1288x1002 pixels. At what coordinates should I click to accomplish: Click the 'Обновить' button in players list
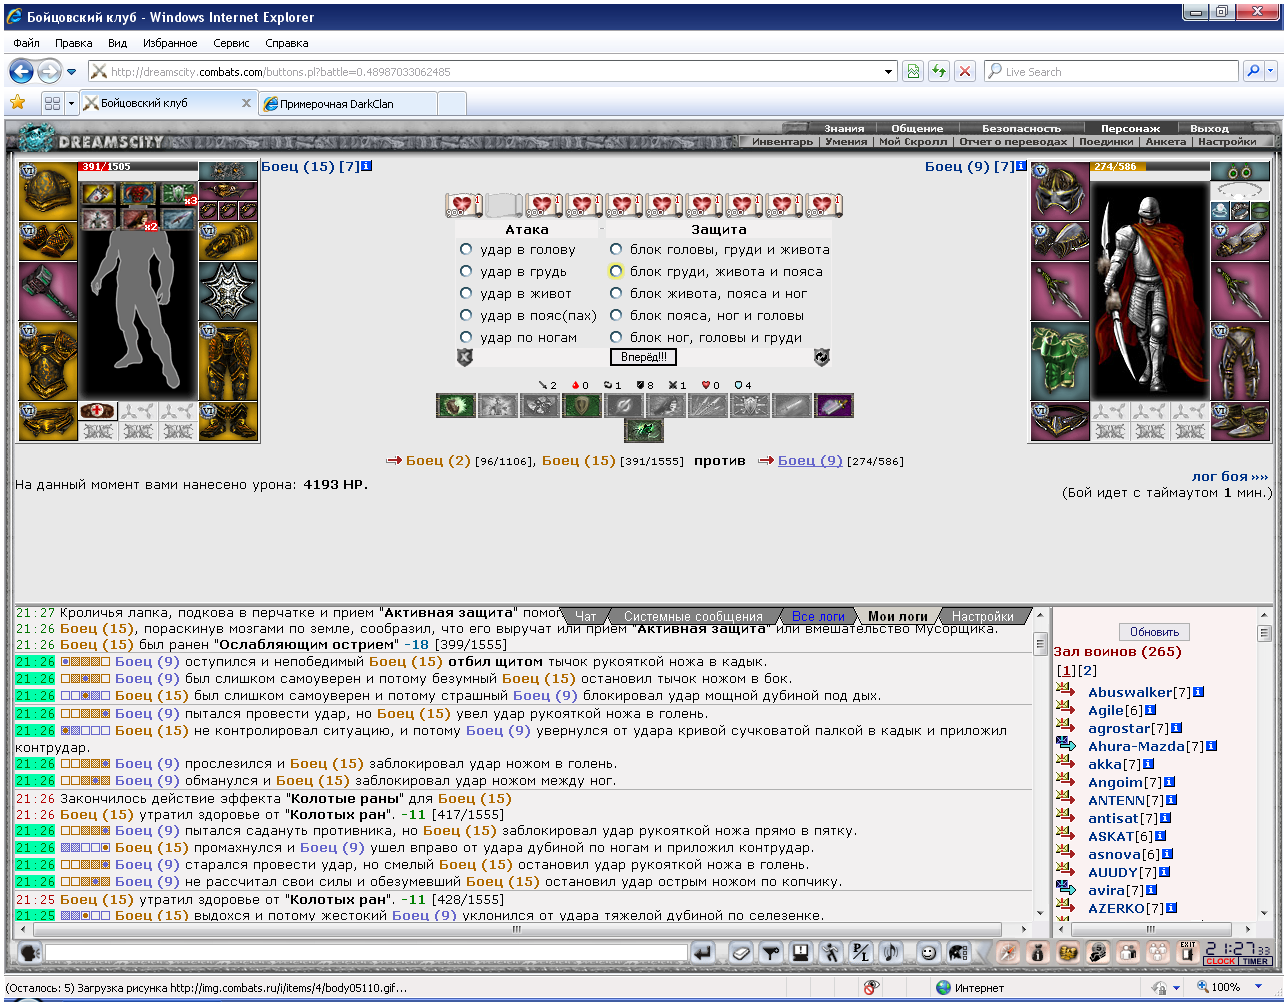[x=1154, y=632]
